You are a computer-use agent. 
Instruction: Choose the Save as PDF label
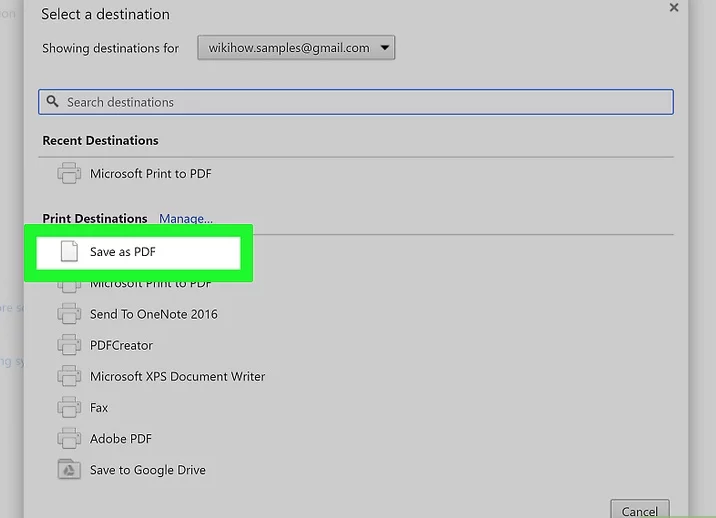[123, 252]
